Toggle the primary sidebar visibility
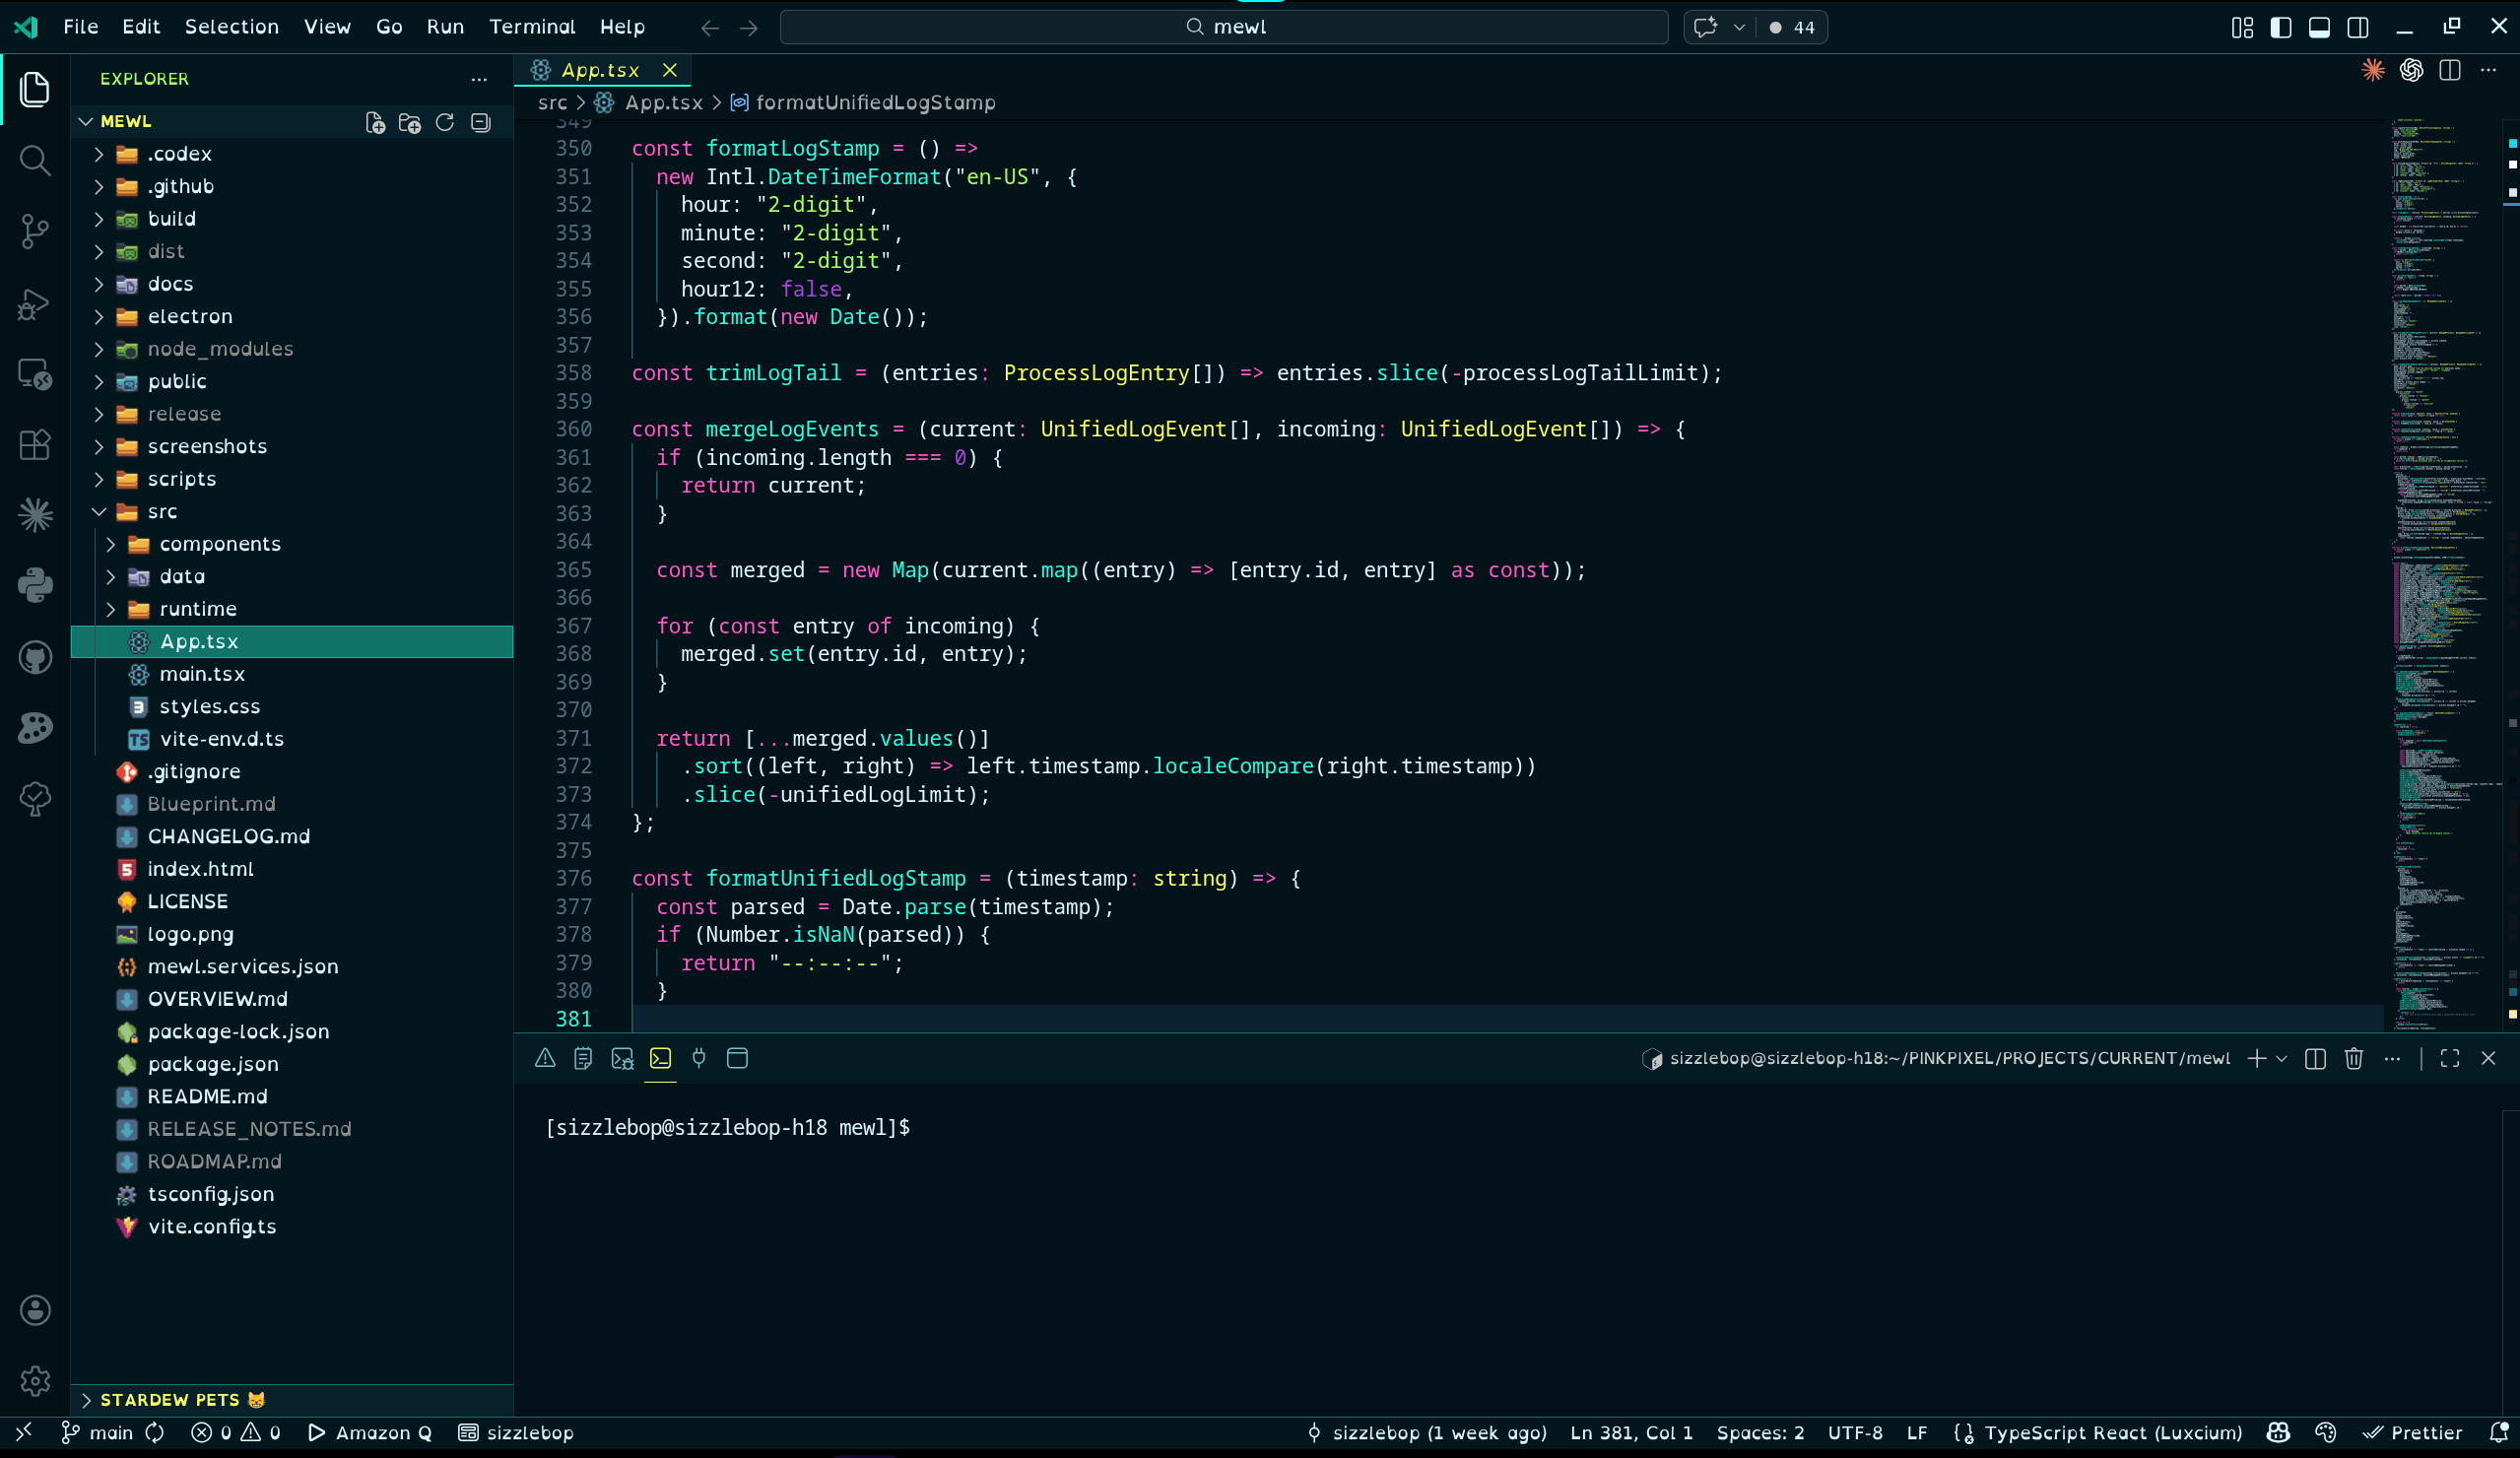The width and height of the screenshot is (2520, 1458). click(x=2281, y=27)
